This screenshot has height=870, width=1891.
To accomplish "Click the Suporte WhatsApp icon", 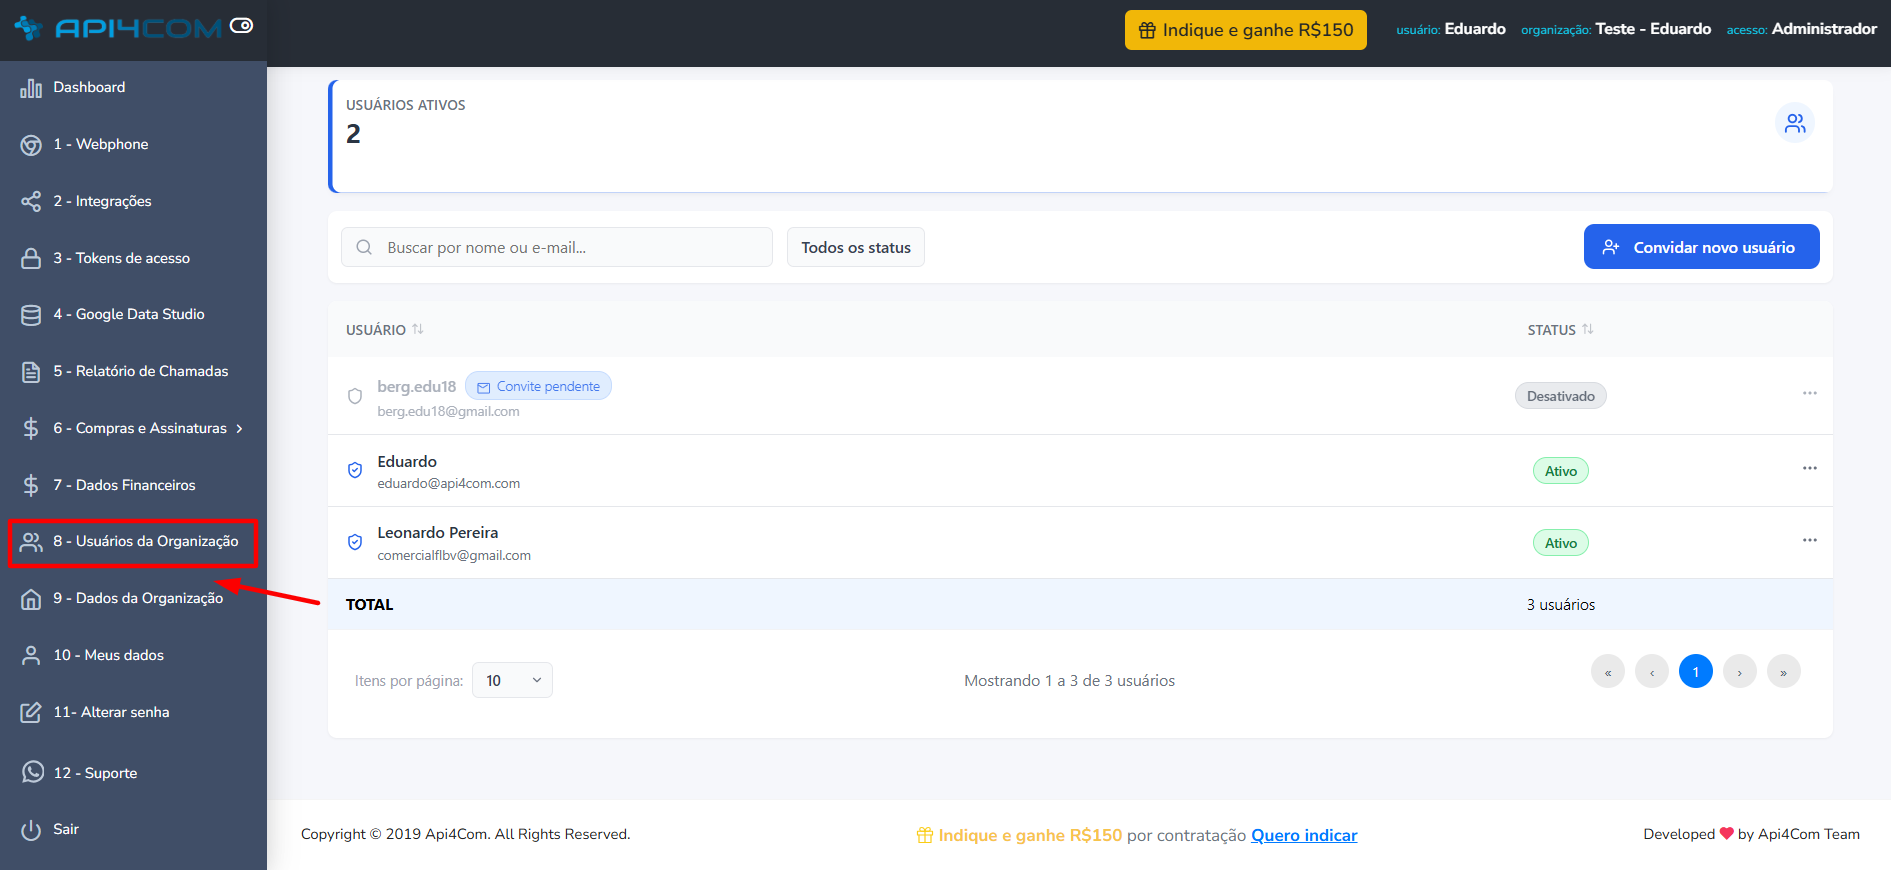I will tap(33, 772).
